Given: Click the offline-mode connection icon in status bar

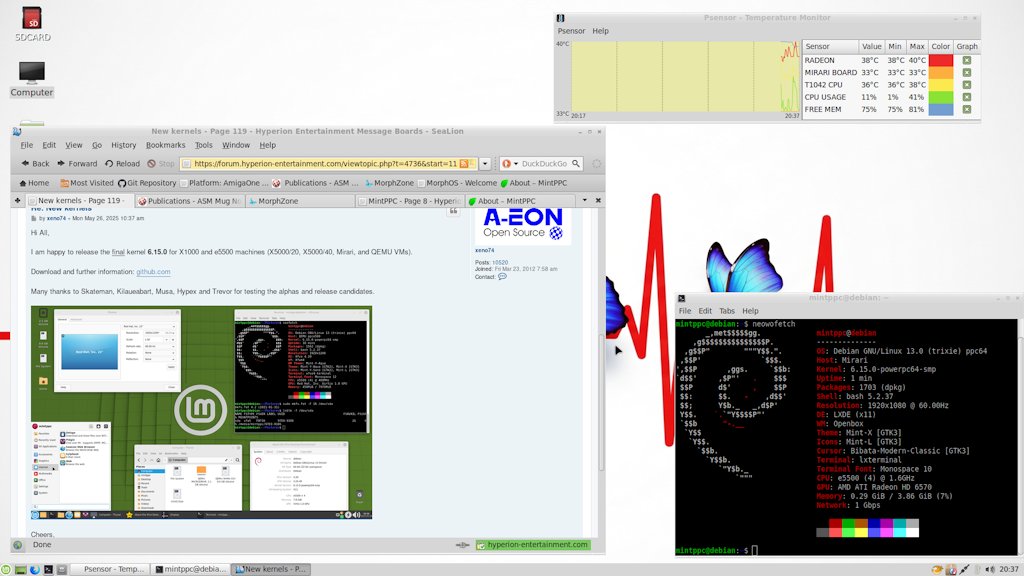Looking at the screenshot, I should point(462,545).
